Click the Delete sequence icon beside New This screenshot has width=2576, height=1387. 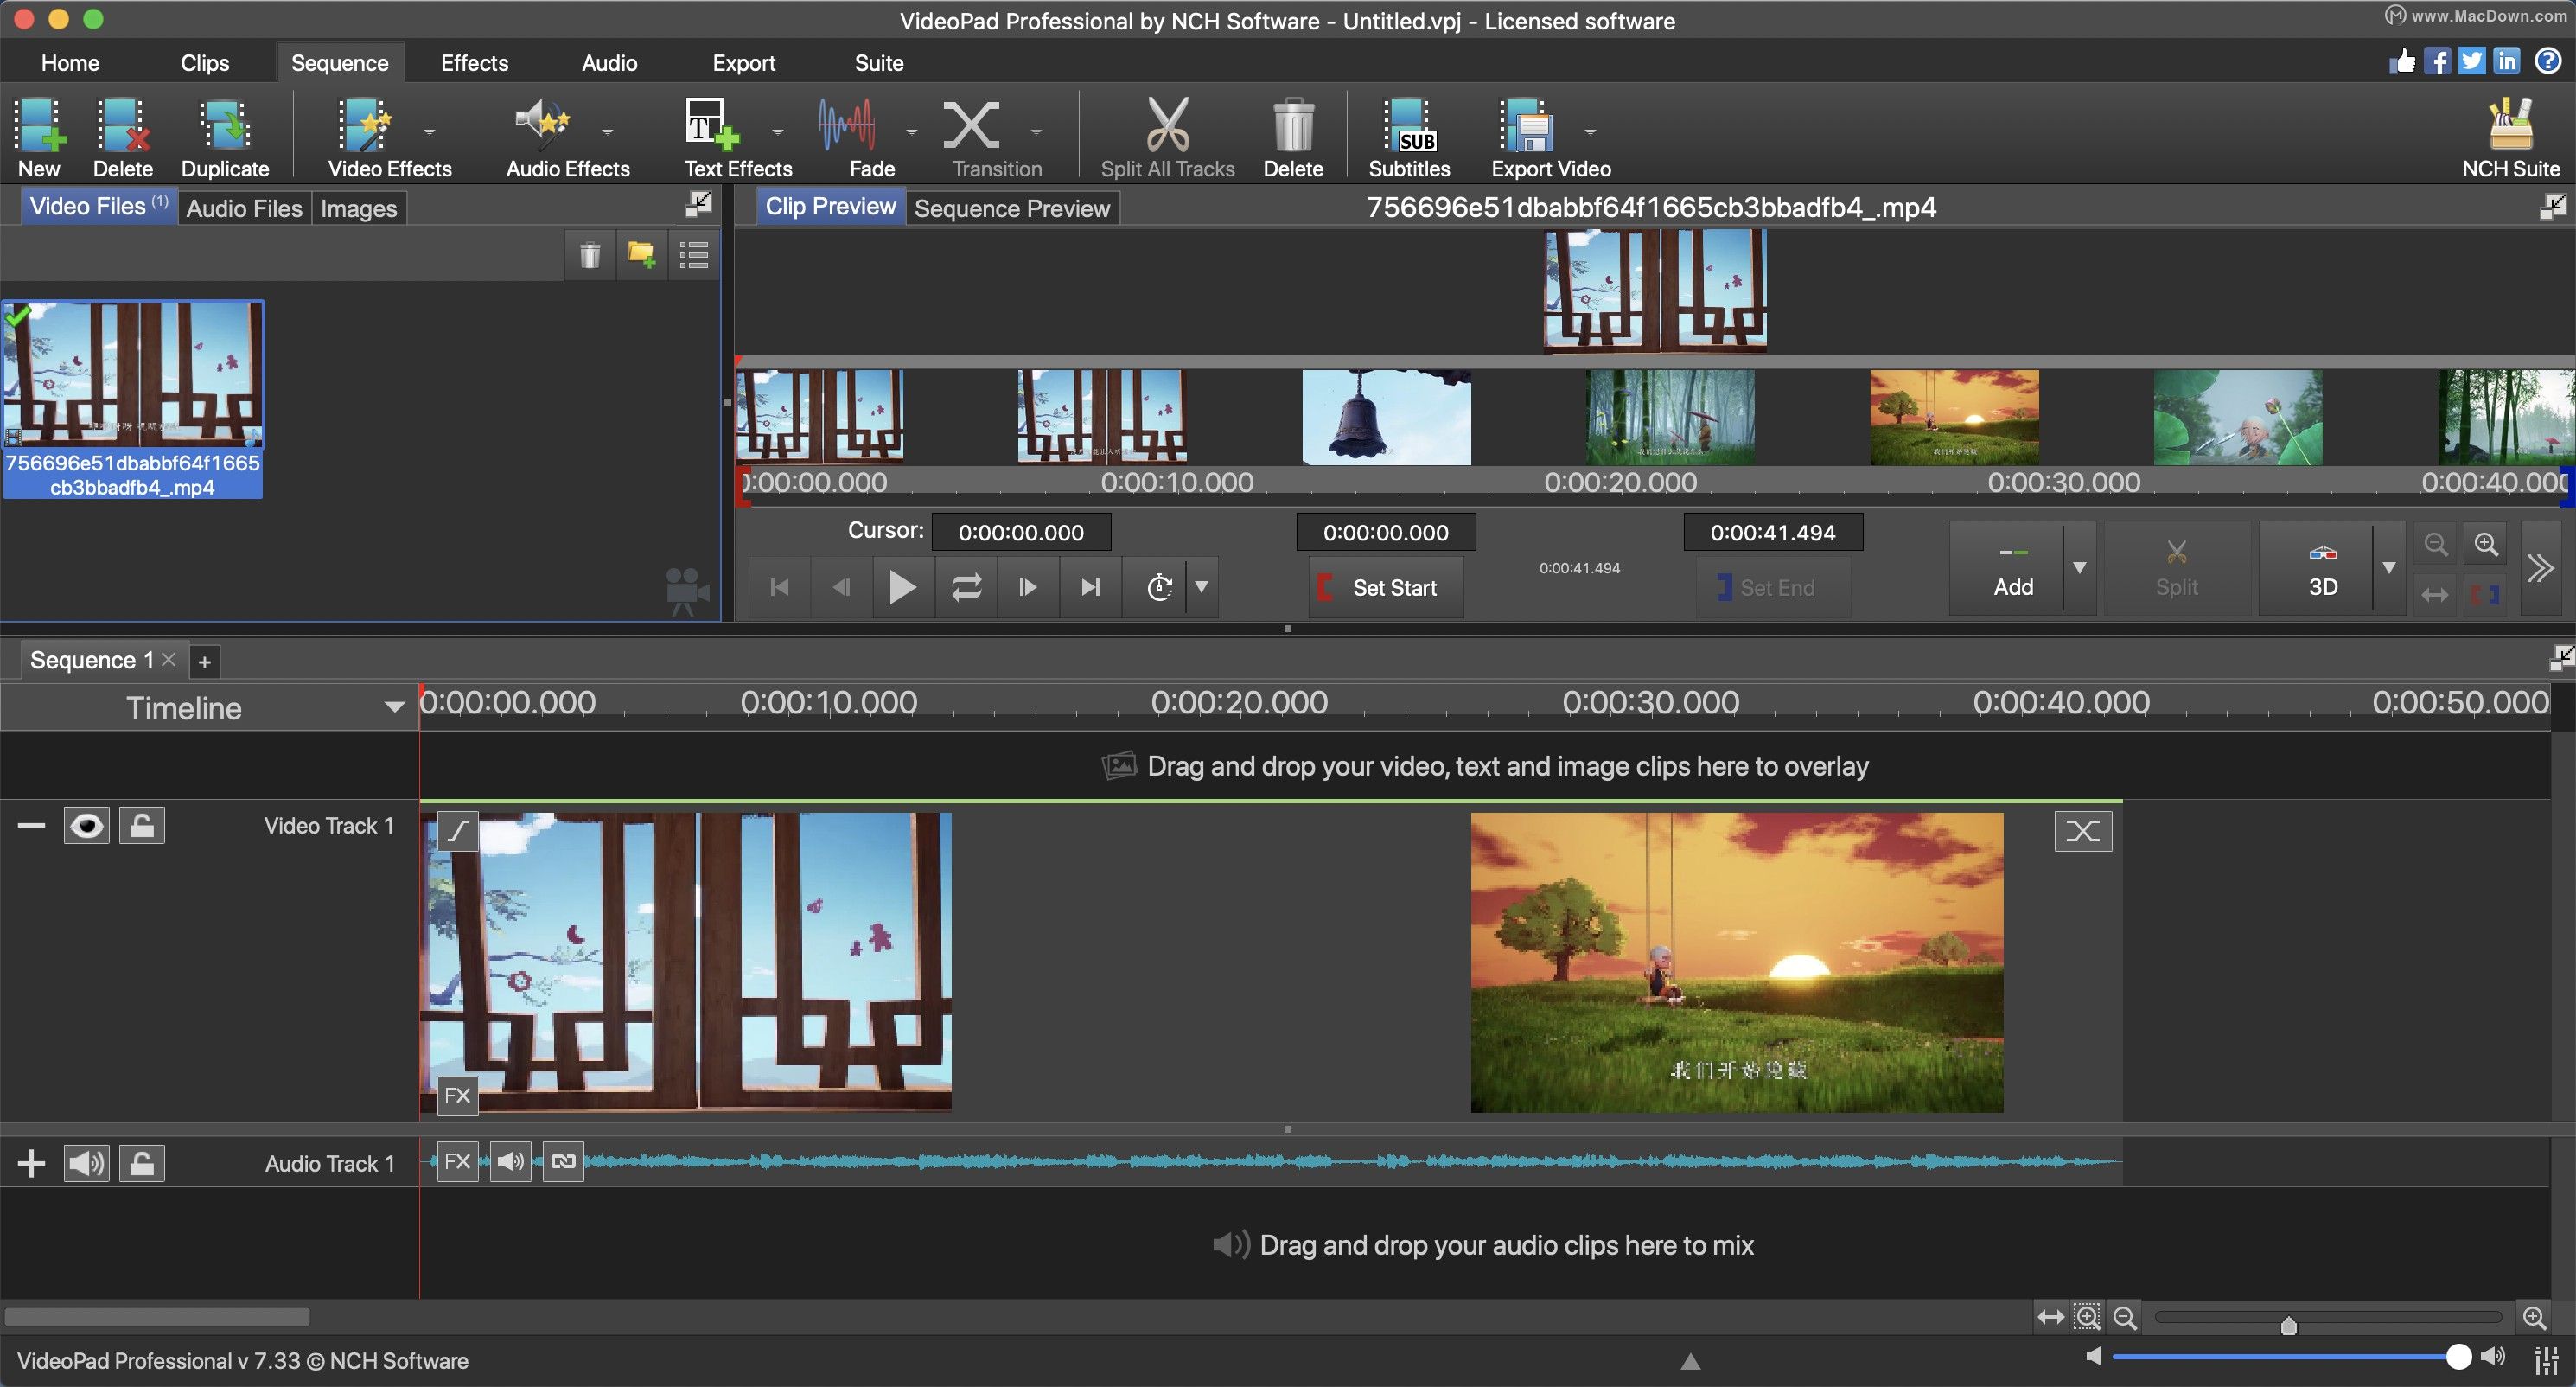click(x=123, y=137)
